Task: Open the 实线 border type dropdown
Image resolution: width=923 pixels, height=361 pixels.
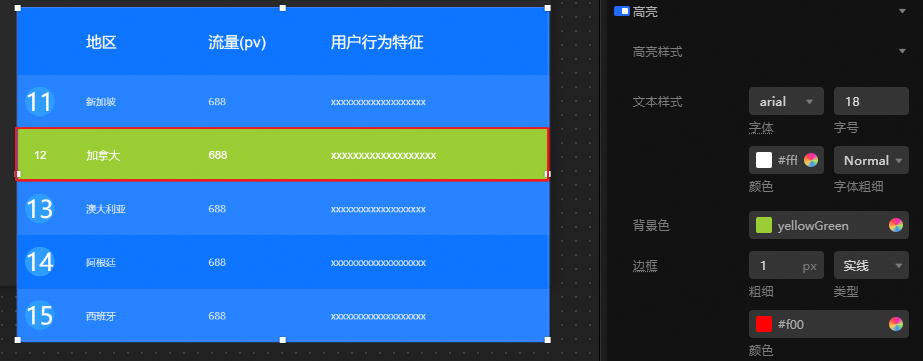Action: 871,266
